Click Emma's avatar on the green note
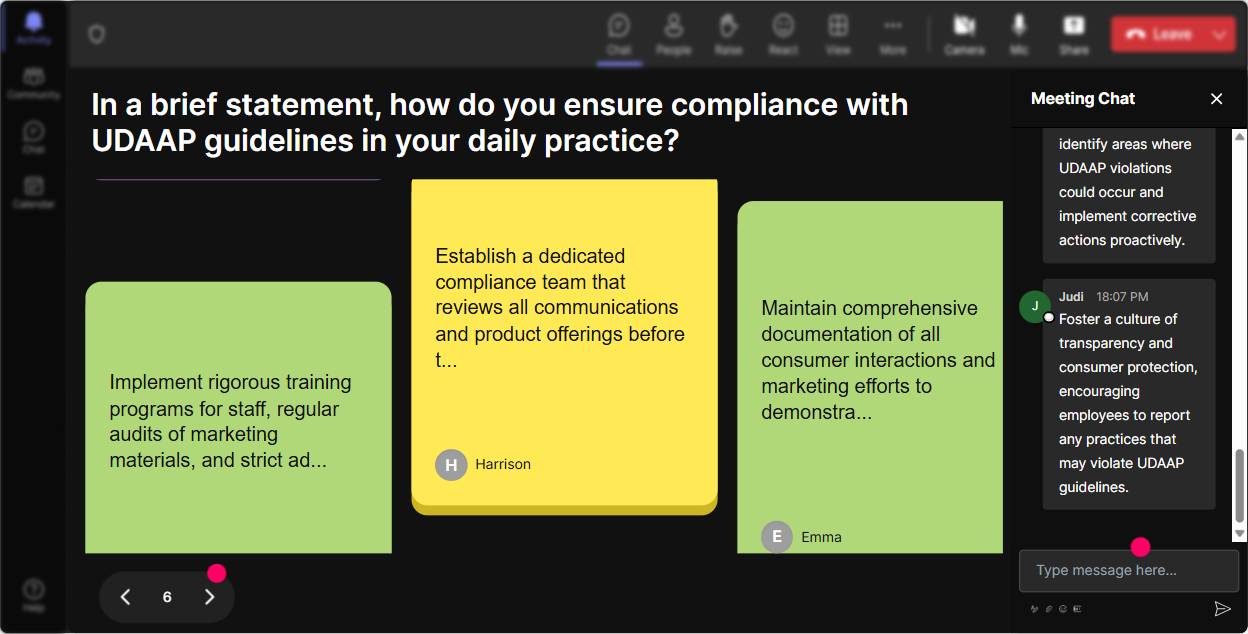This screenshot has height=634, width=1248. [777, 537]
